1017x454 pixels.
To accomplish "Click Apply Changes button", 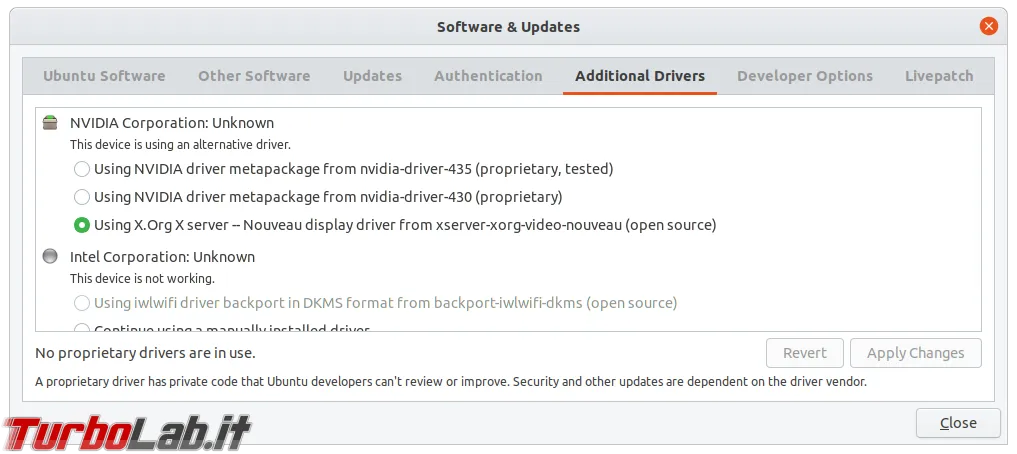I will pyautogui.click(x=916, y=353).
